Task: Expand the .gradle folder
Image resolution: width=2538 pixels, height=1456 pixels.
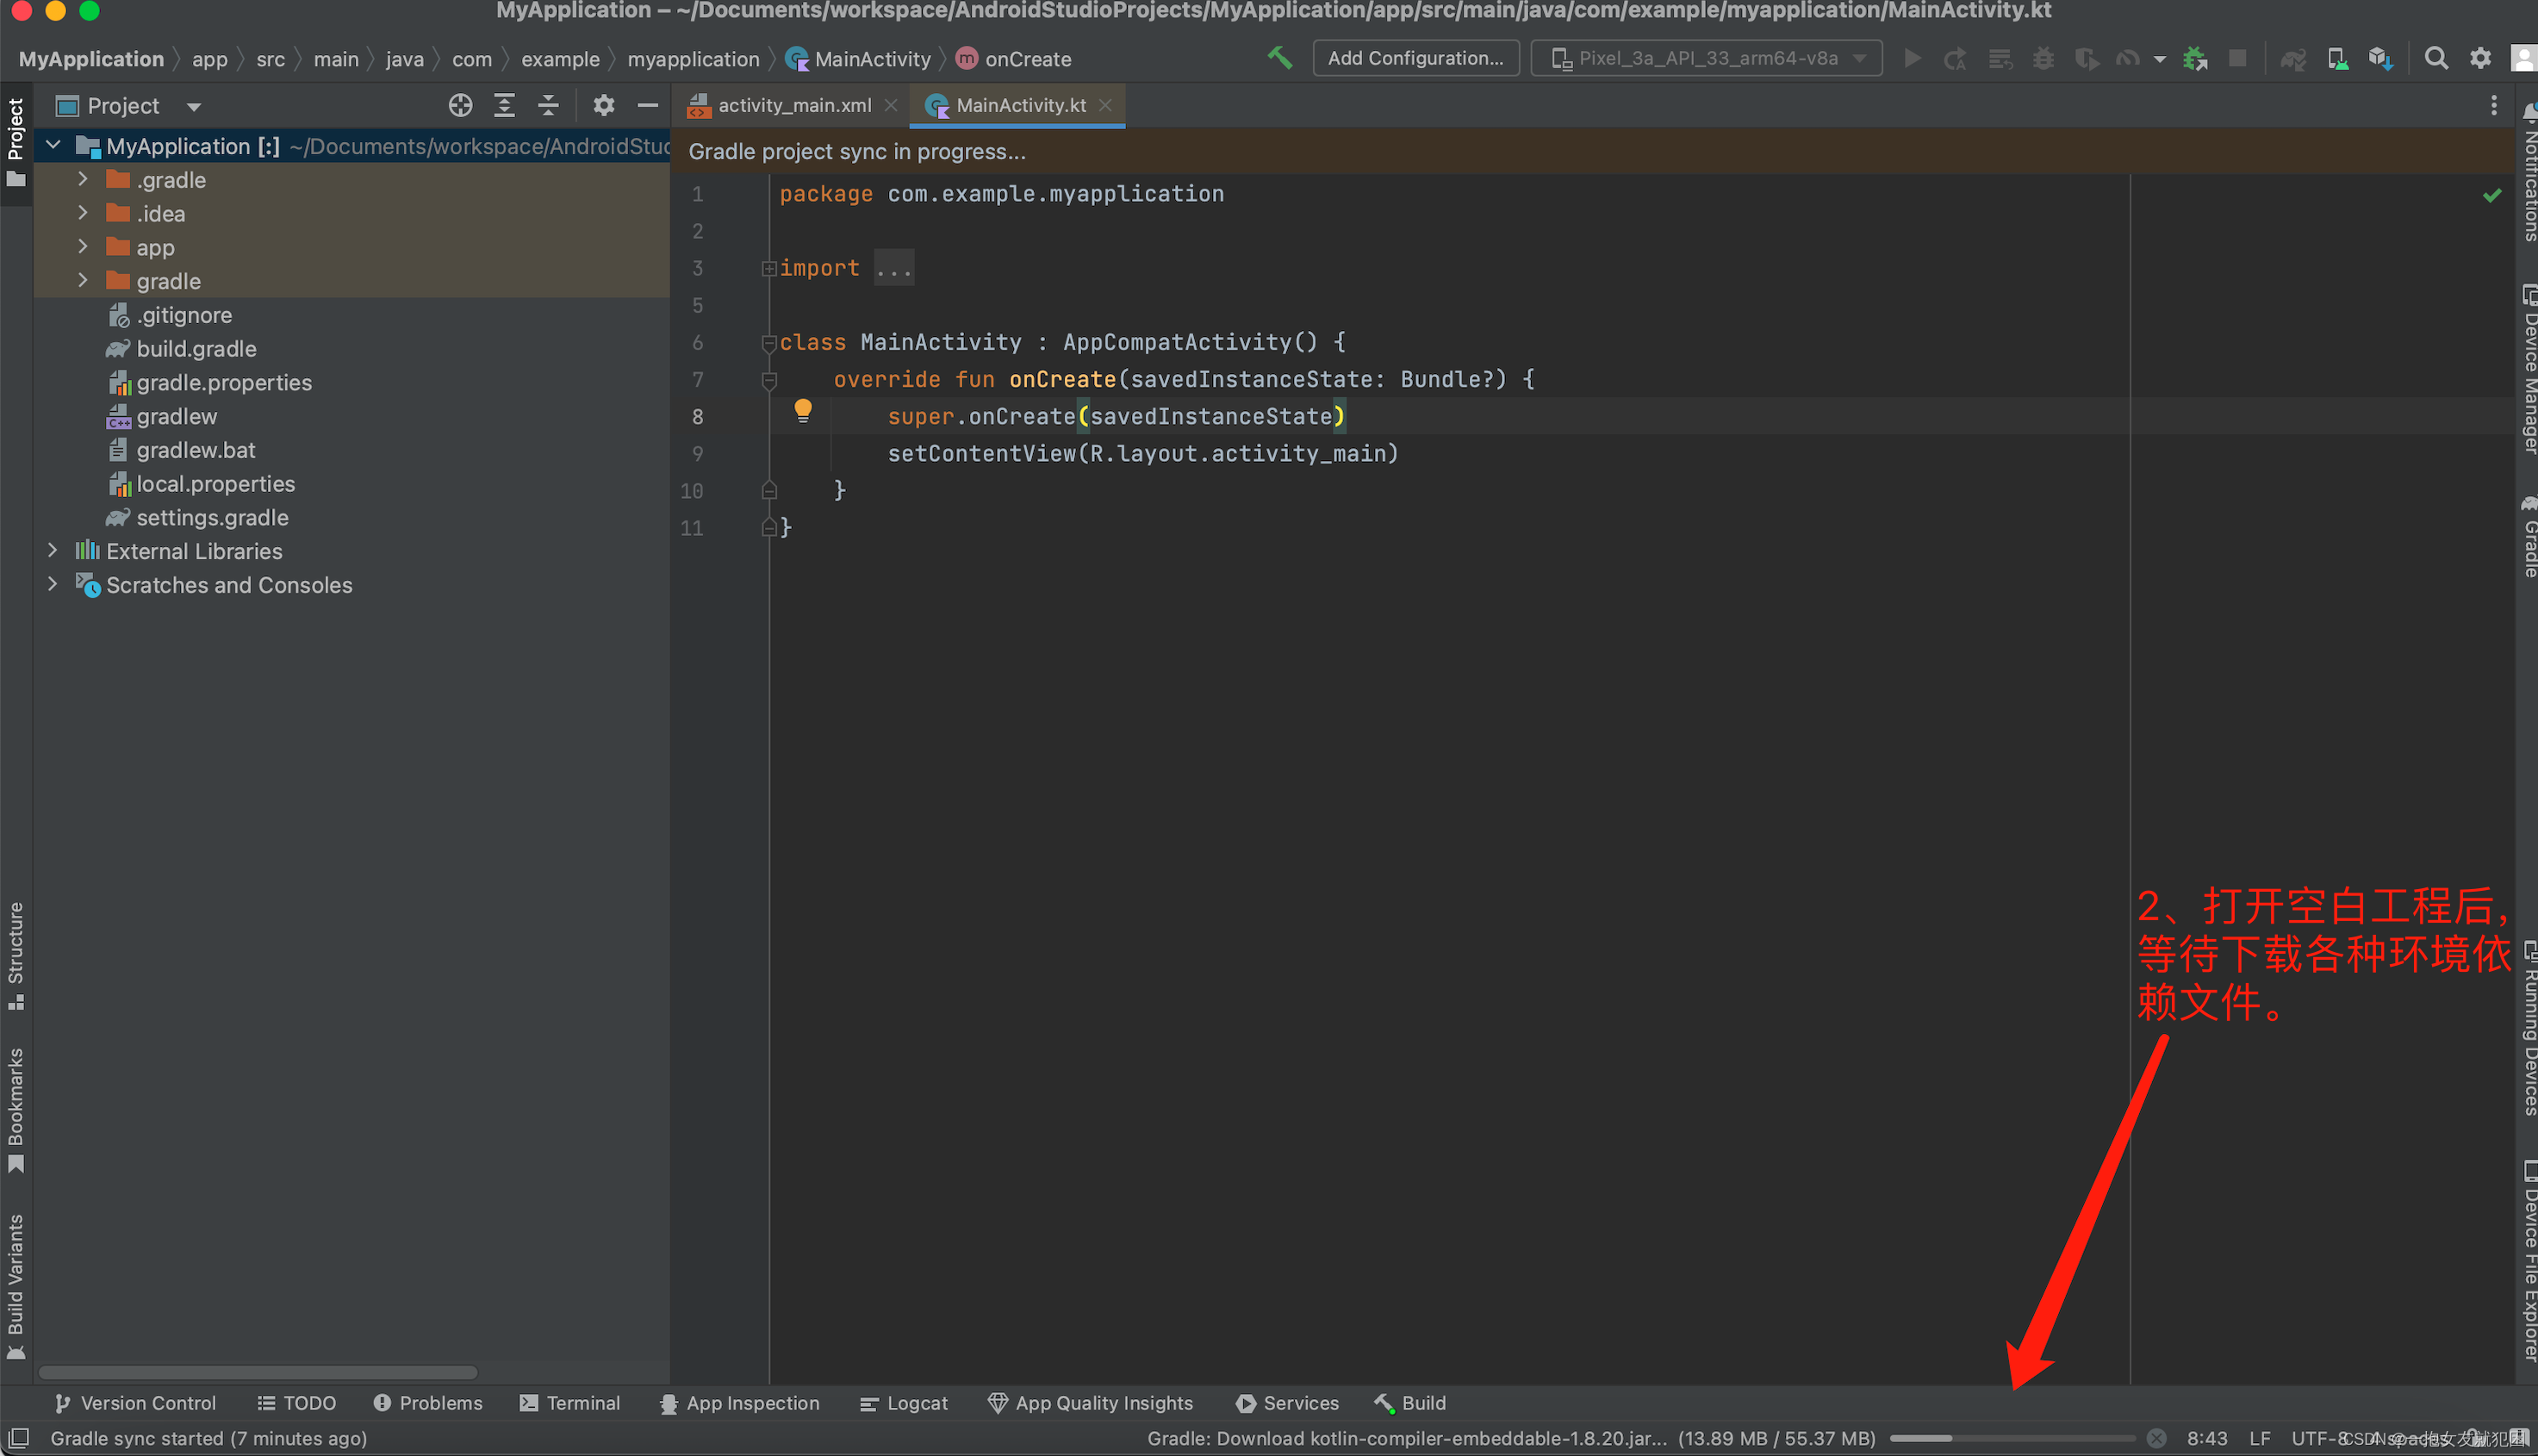Action: [84, 180]
